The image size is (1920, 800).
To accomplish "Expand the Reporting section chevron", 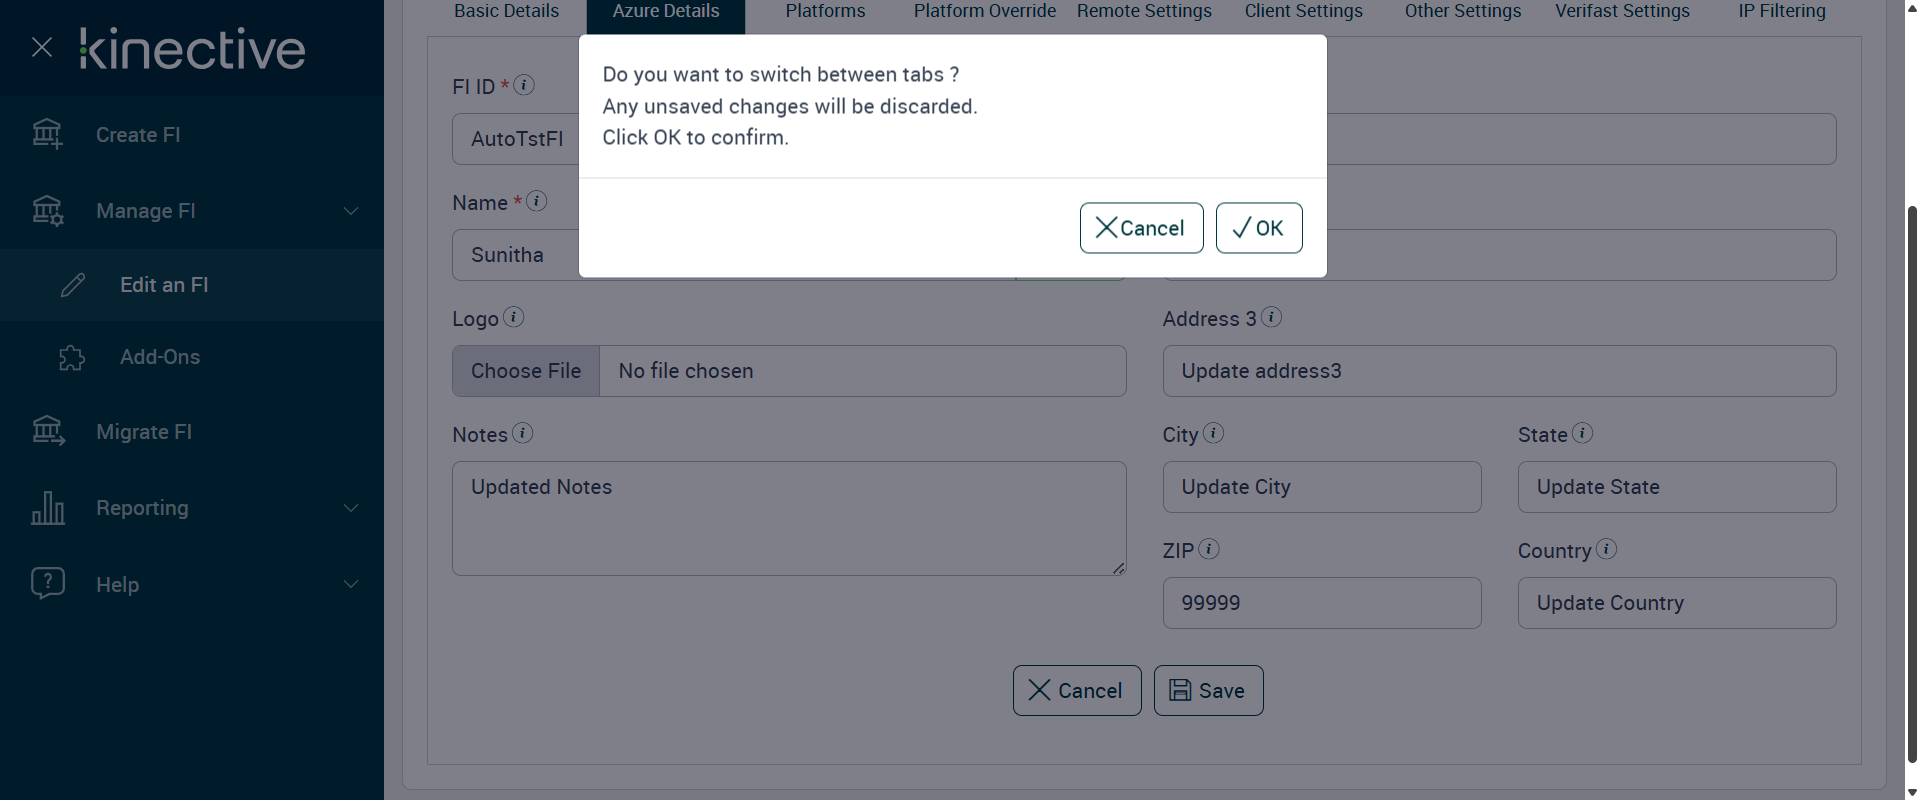I will [x=351, y=508].
